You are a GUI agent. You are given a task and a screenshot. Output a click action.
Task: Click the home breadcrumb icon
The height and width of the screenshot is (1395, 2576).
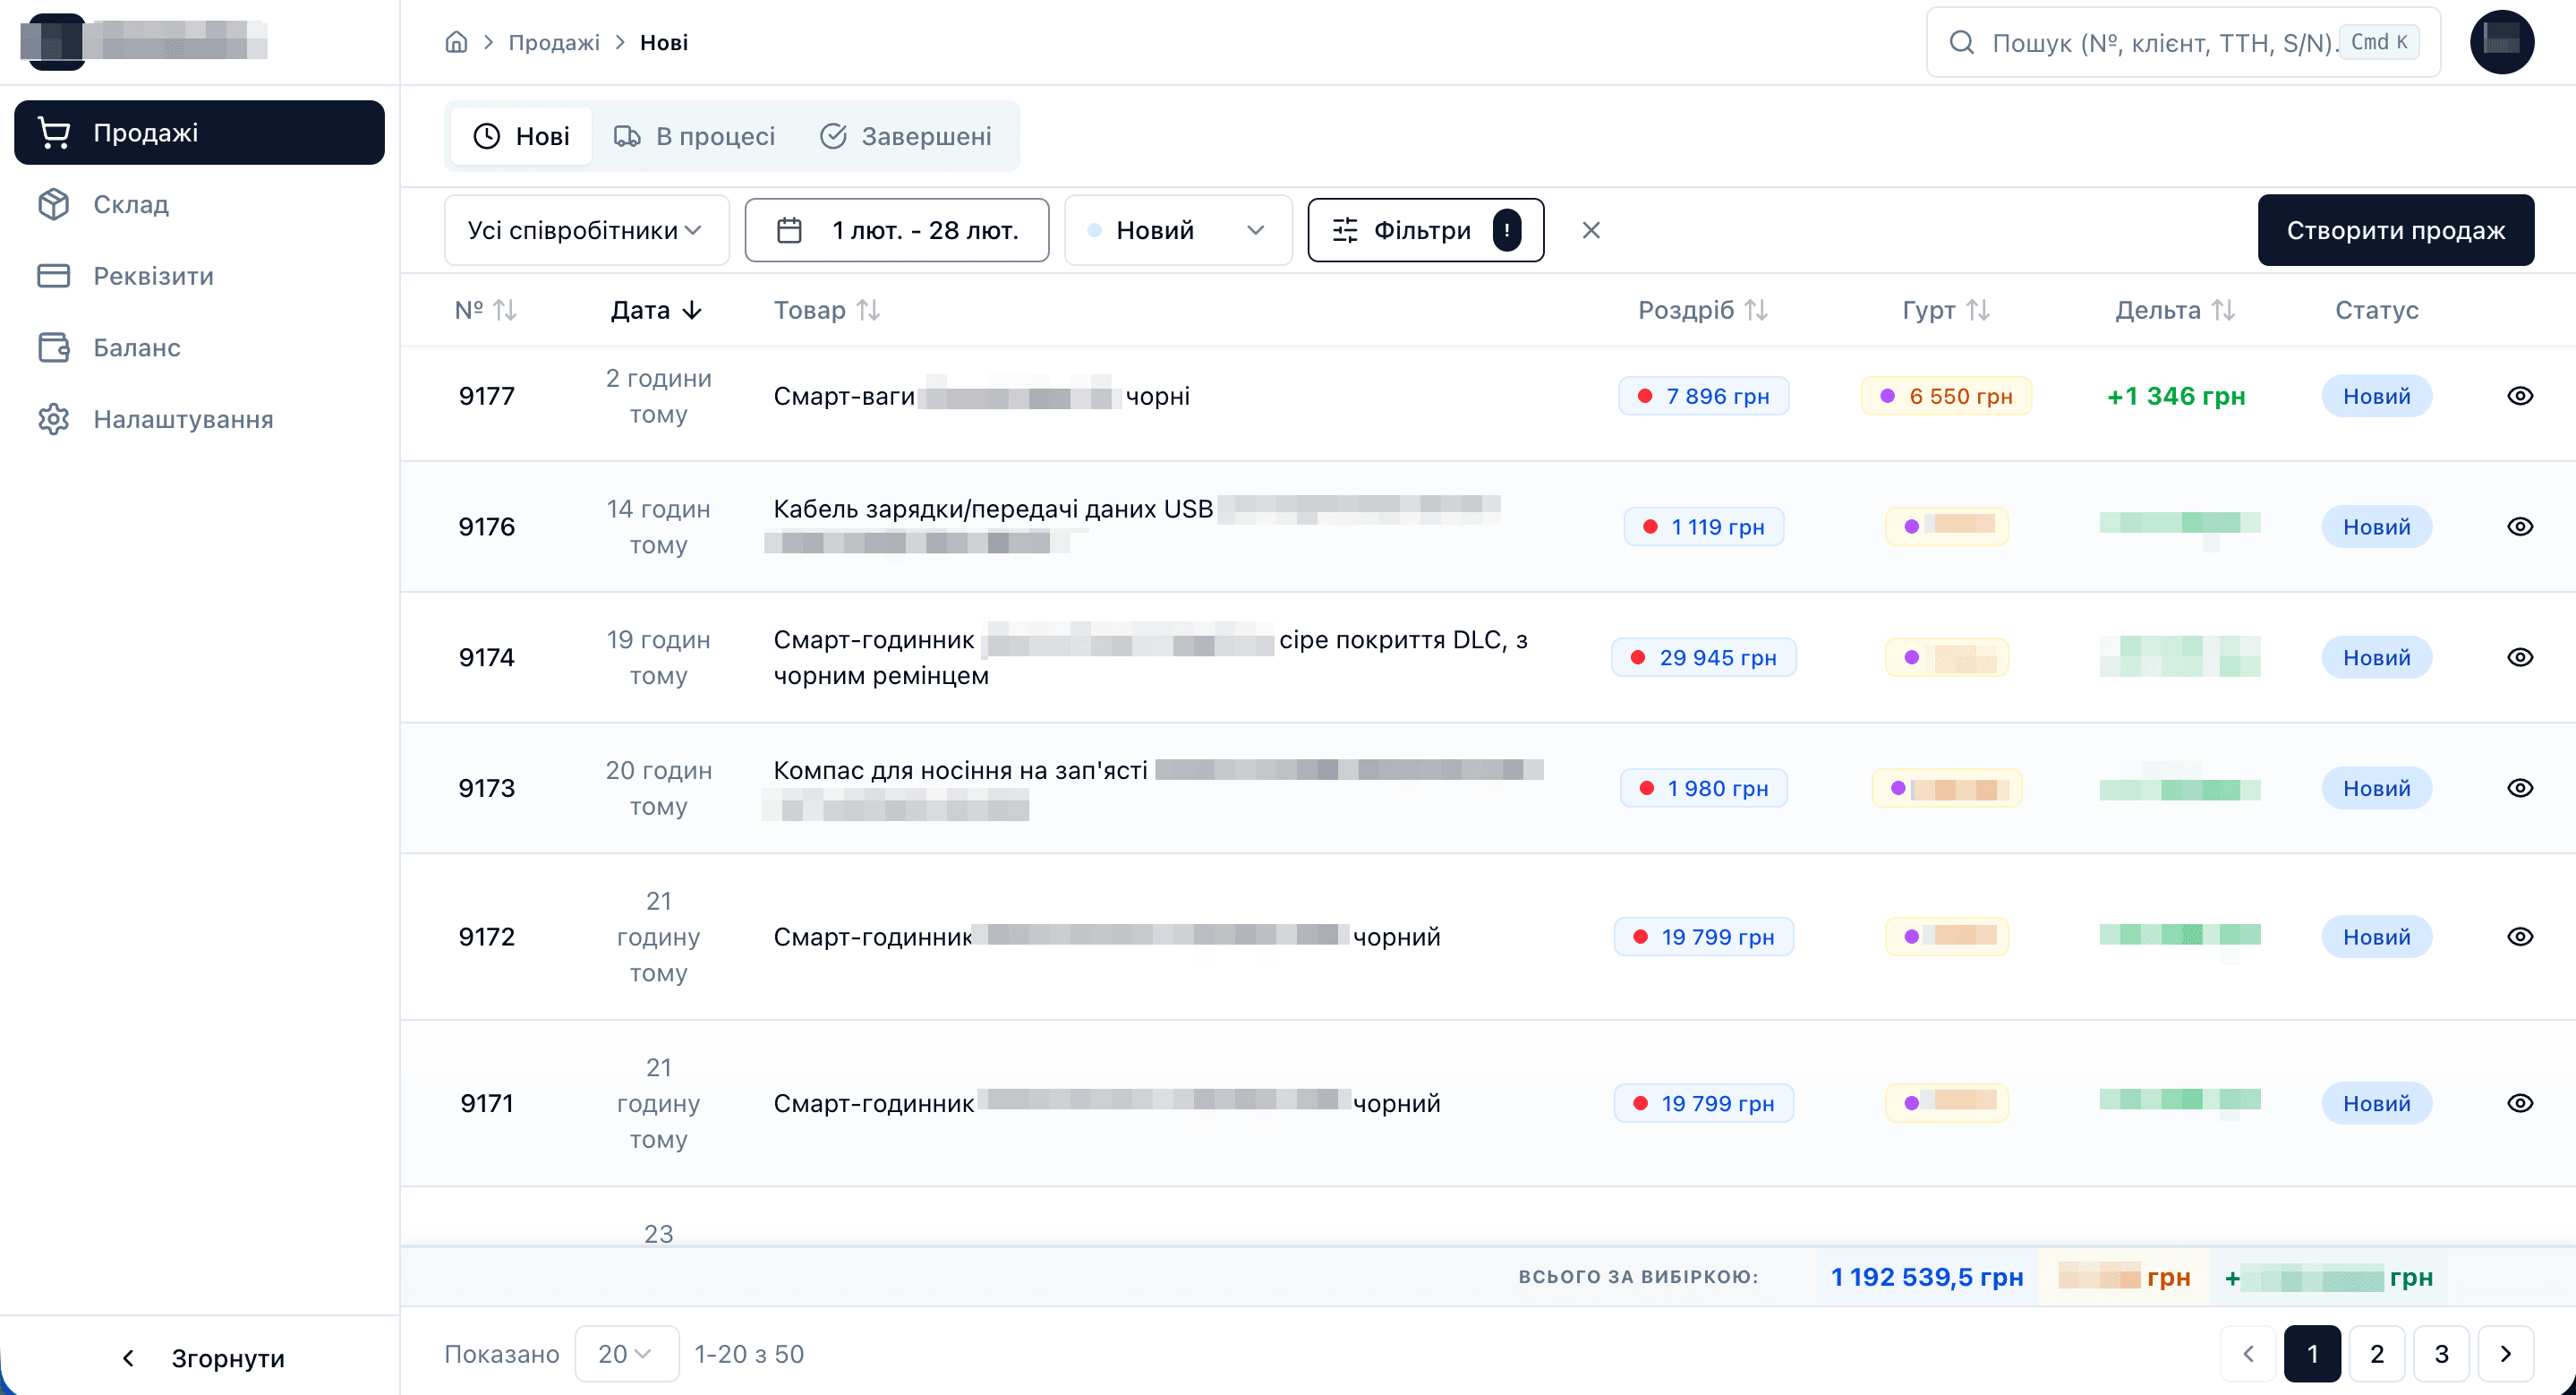point(456,42)
